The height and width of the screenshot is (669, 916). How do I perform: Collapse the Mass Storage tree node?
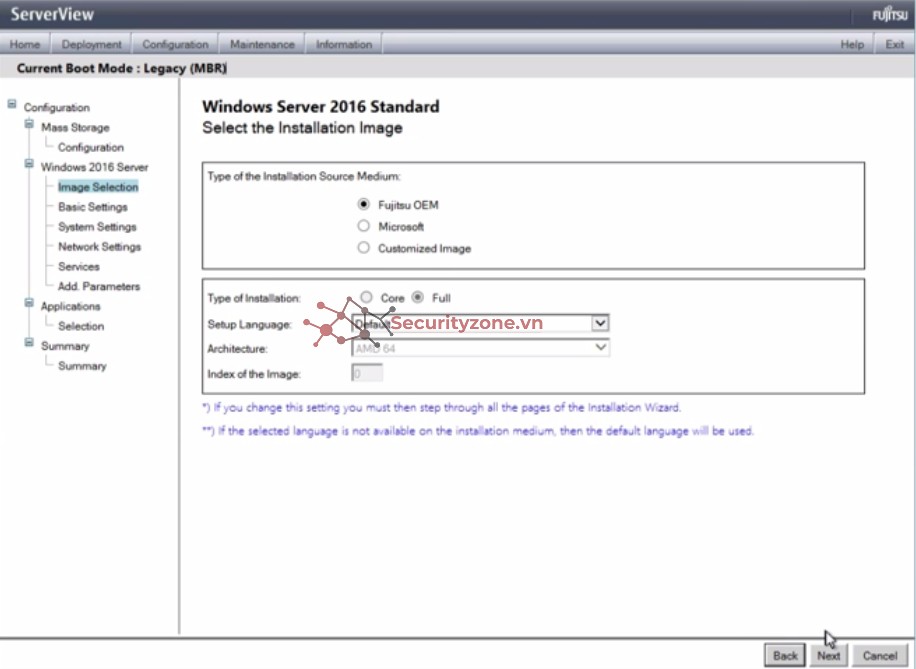(29, 124)
